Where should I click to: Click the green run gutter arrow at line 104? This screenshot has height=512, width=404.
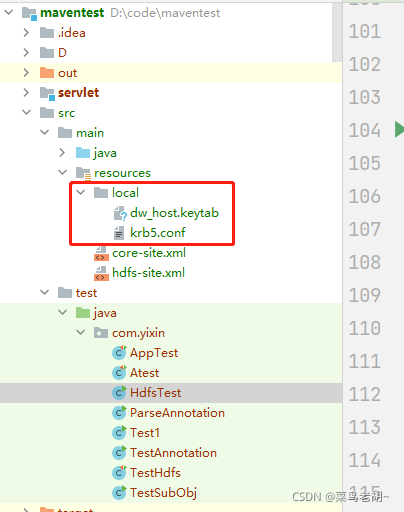click(399, 129)
